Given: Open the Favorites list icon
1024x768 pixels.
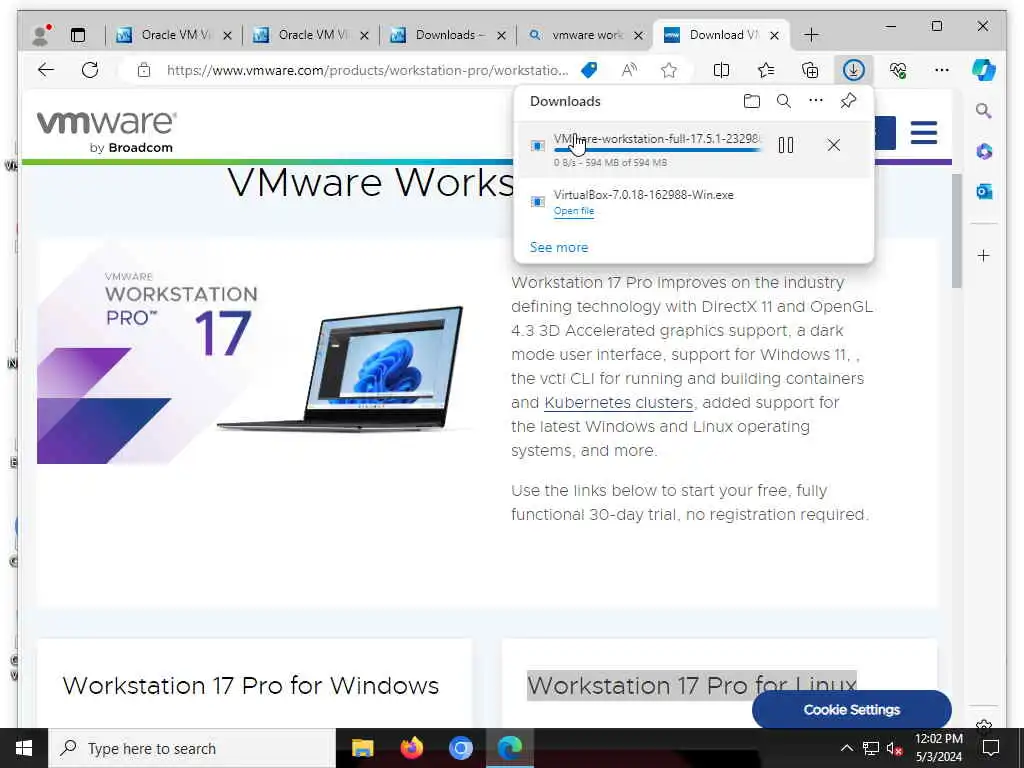Looking at the screenshot, I should point(766,70).
